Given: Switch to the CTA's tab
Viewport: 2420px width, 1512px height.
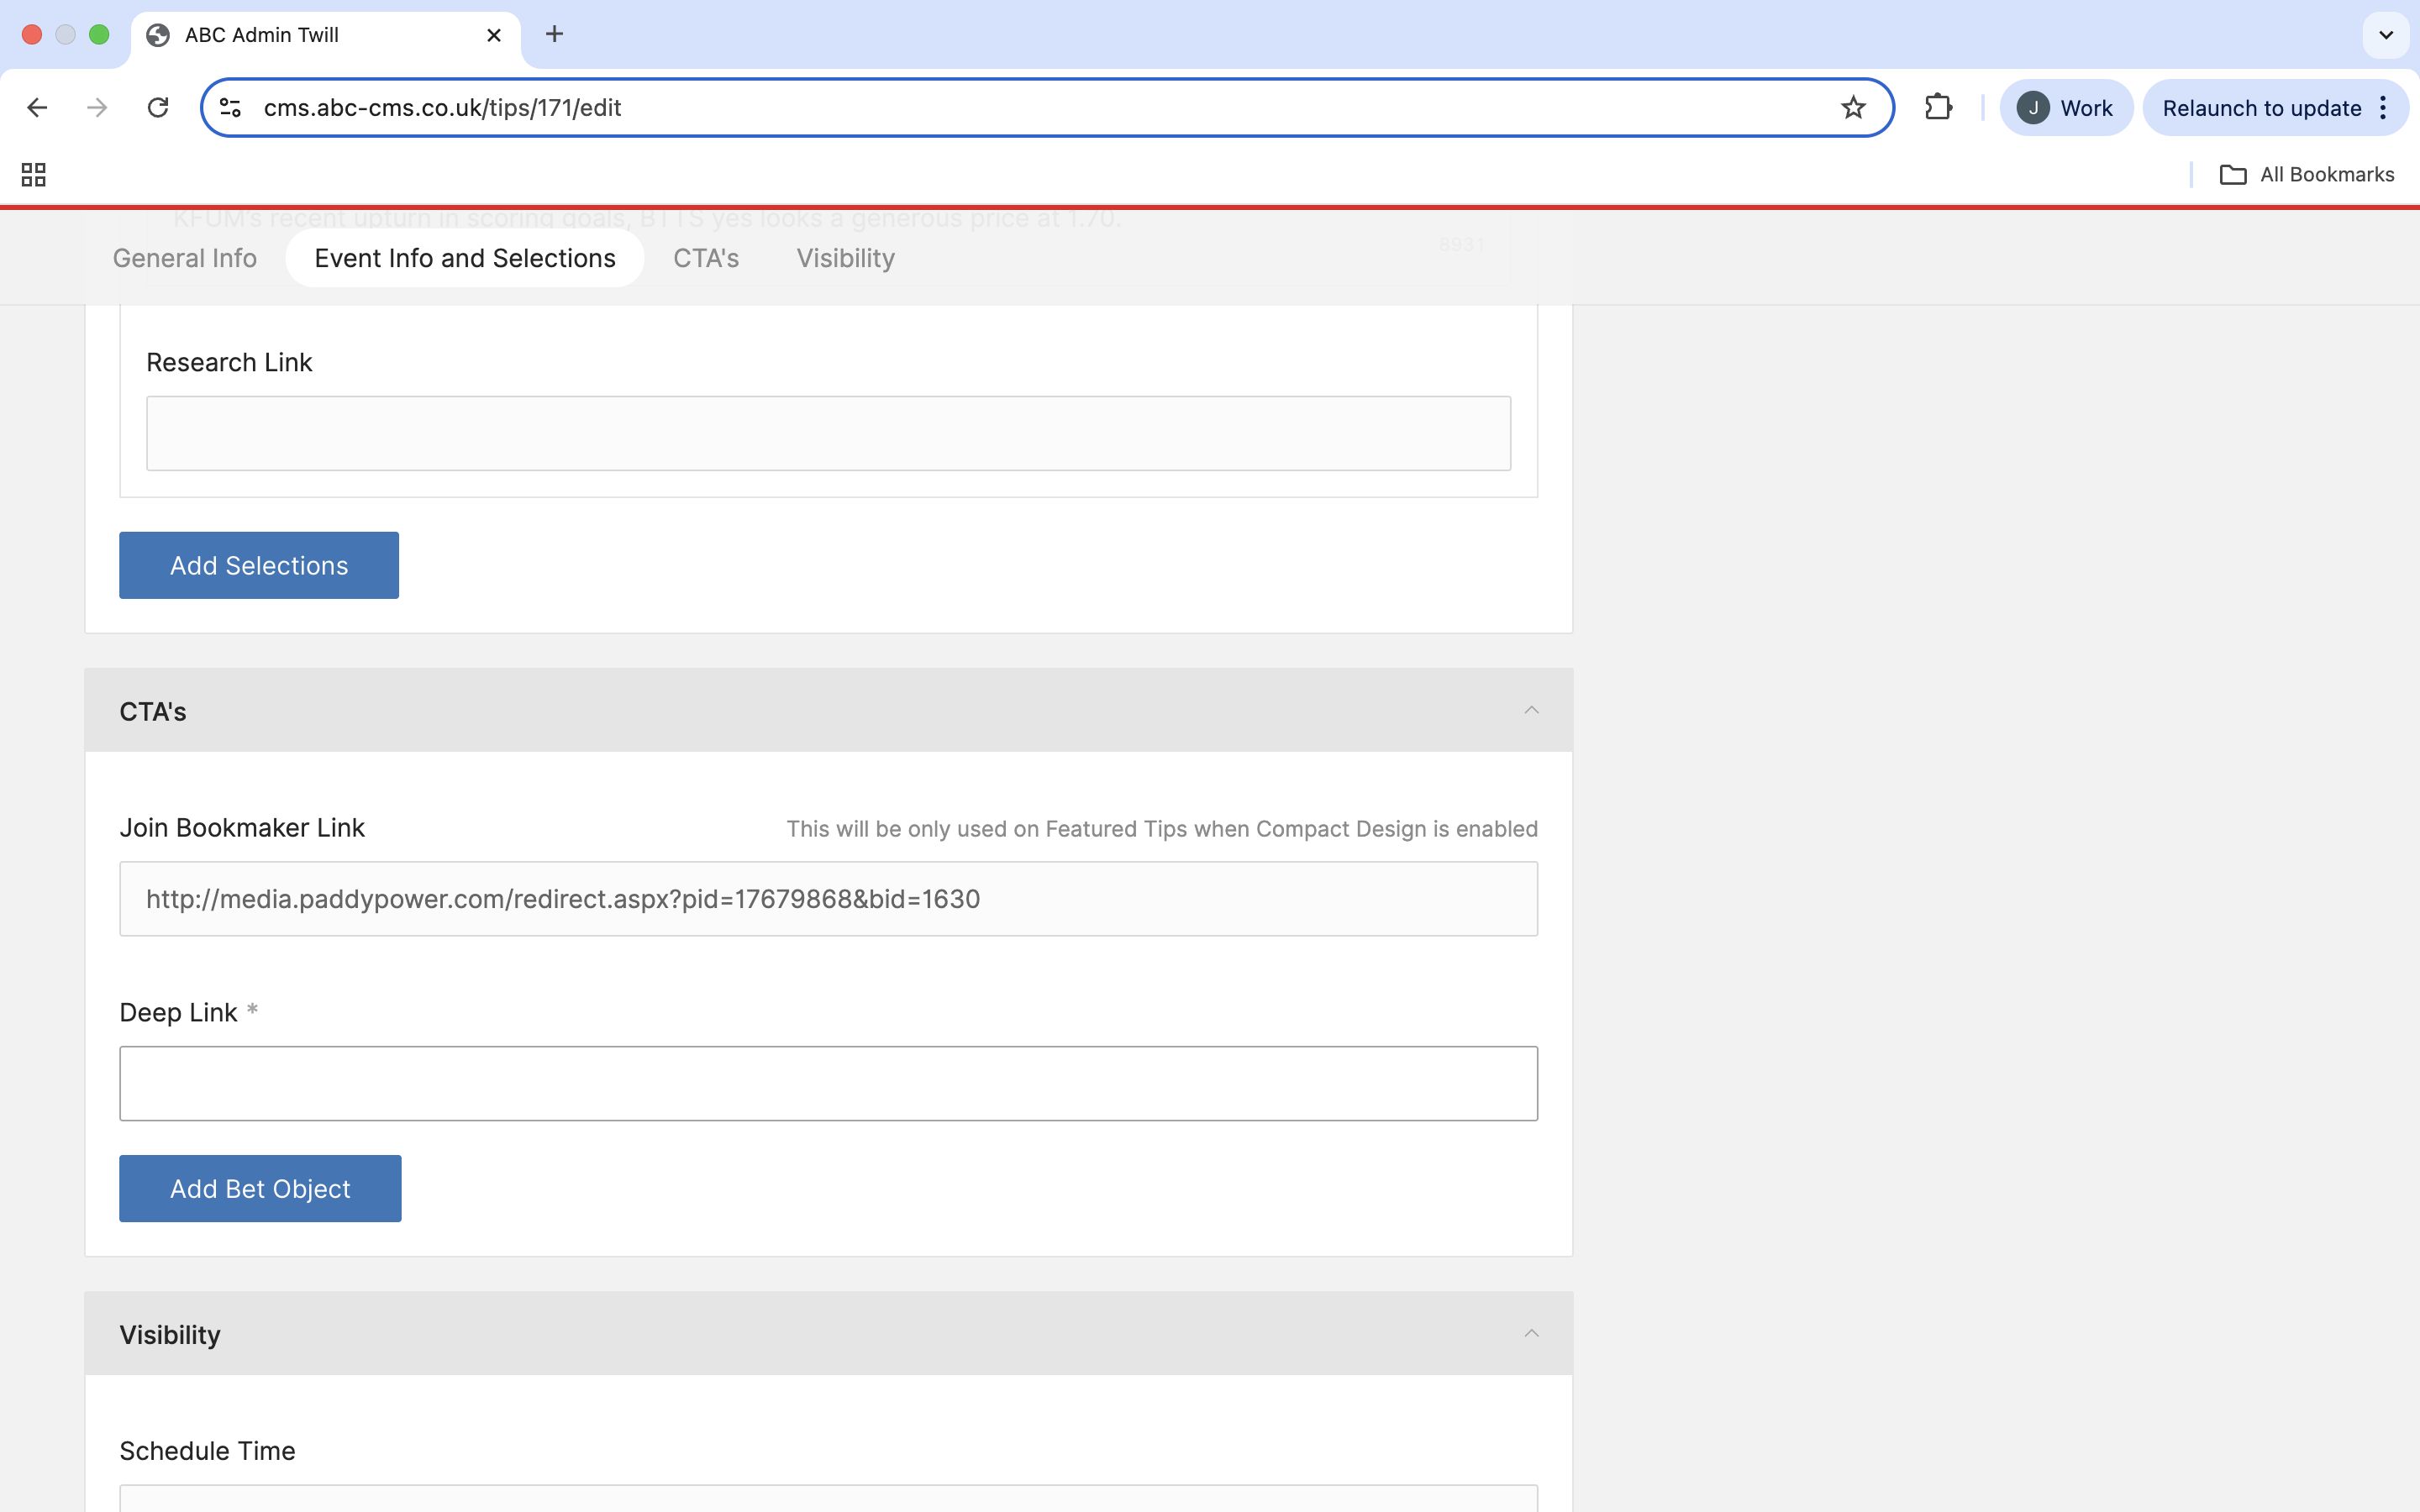Looking at the screenshot, I should (706, 259).
